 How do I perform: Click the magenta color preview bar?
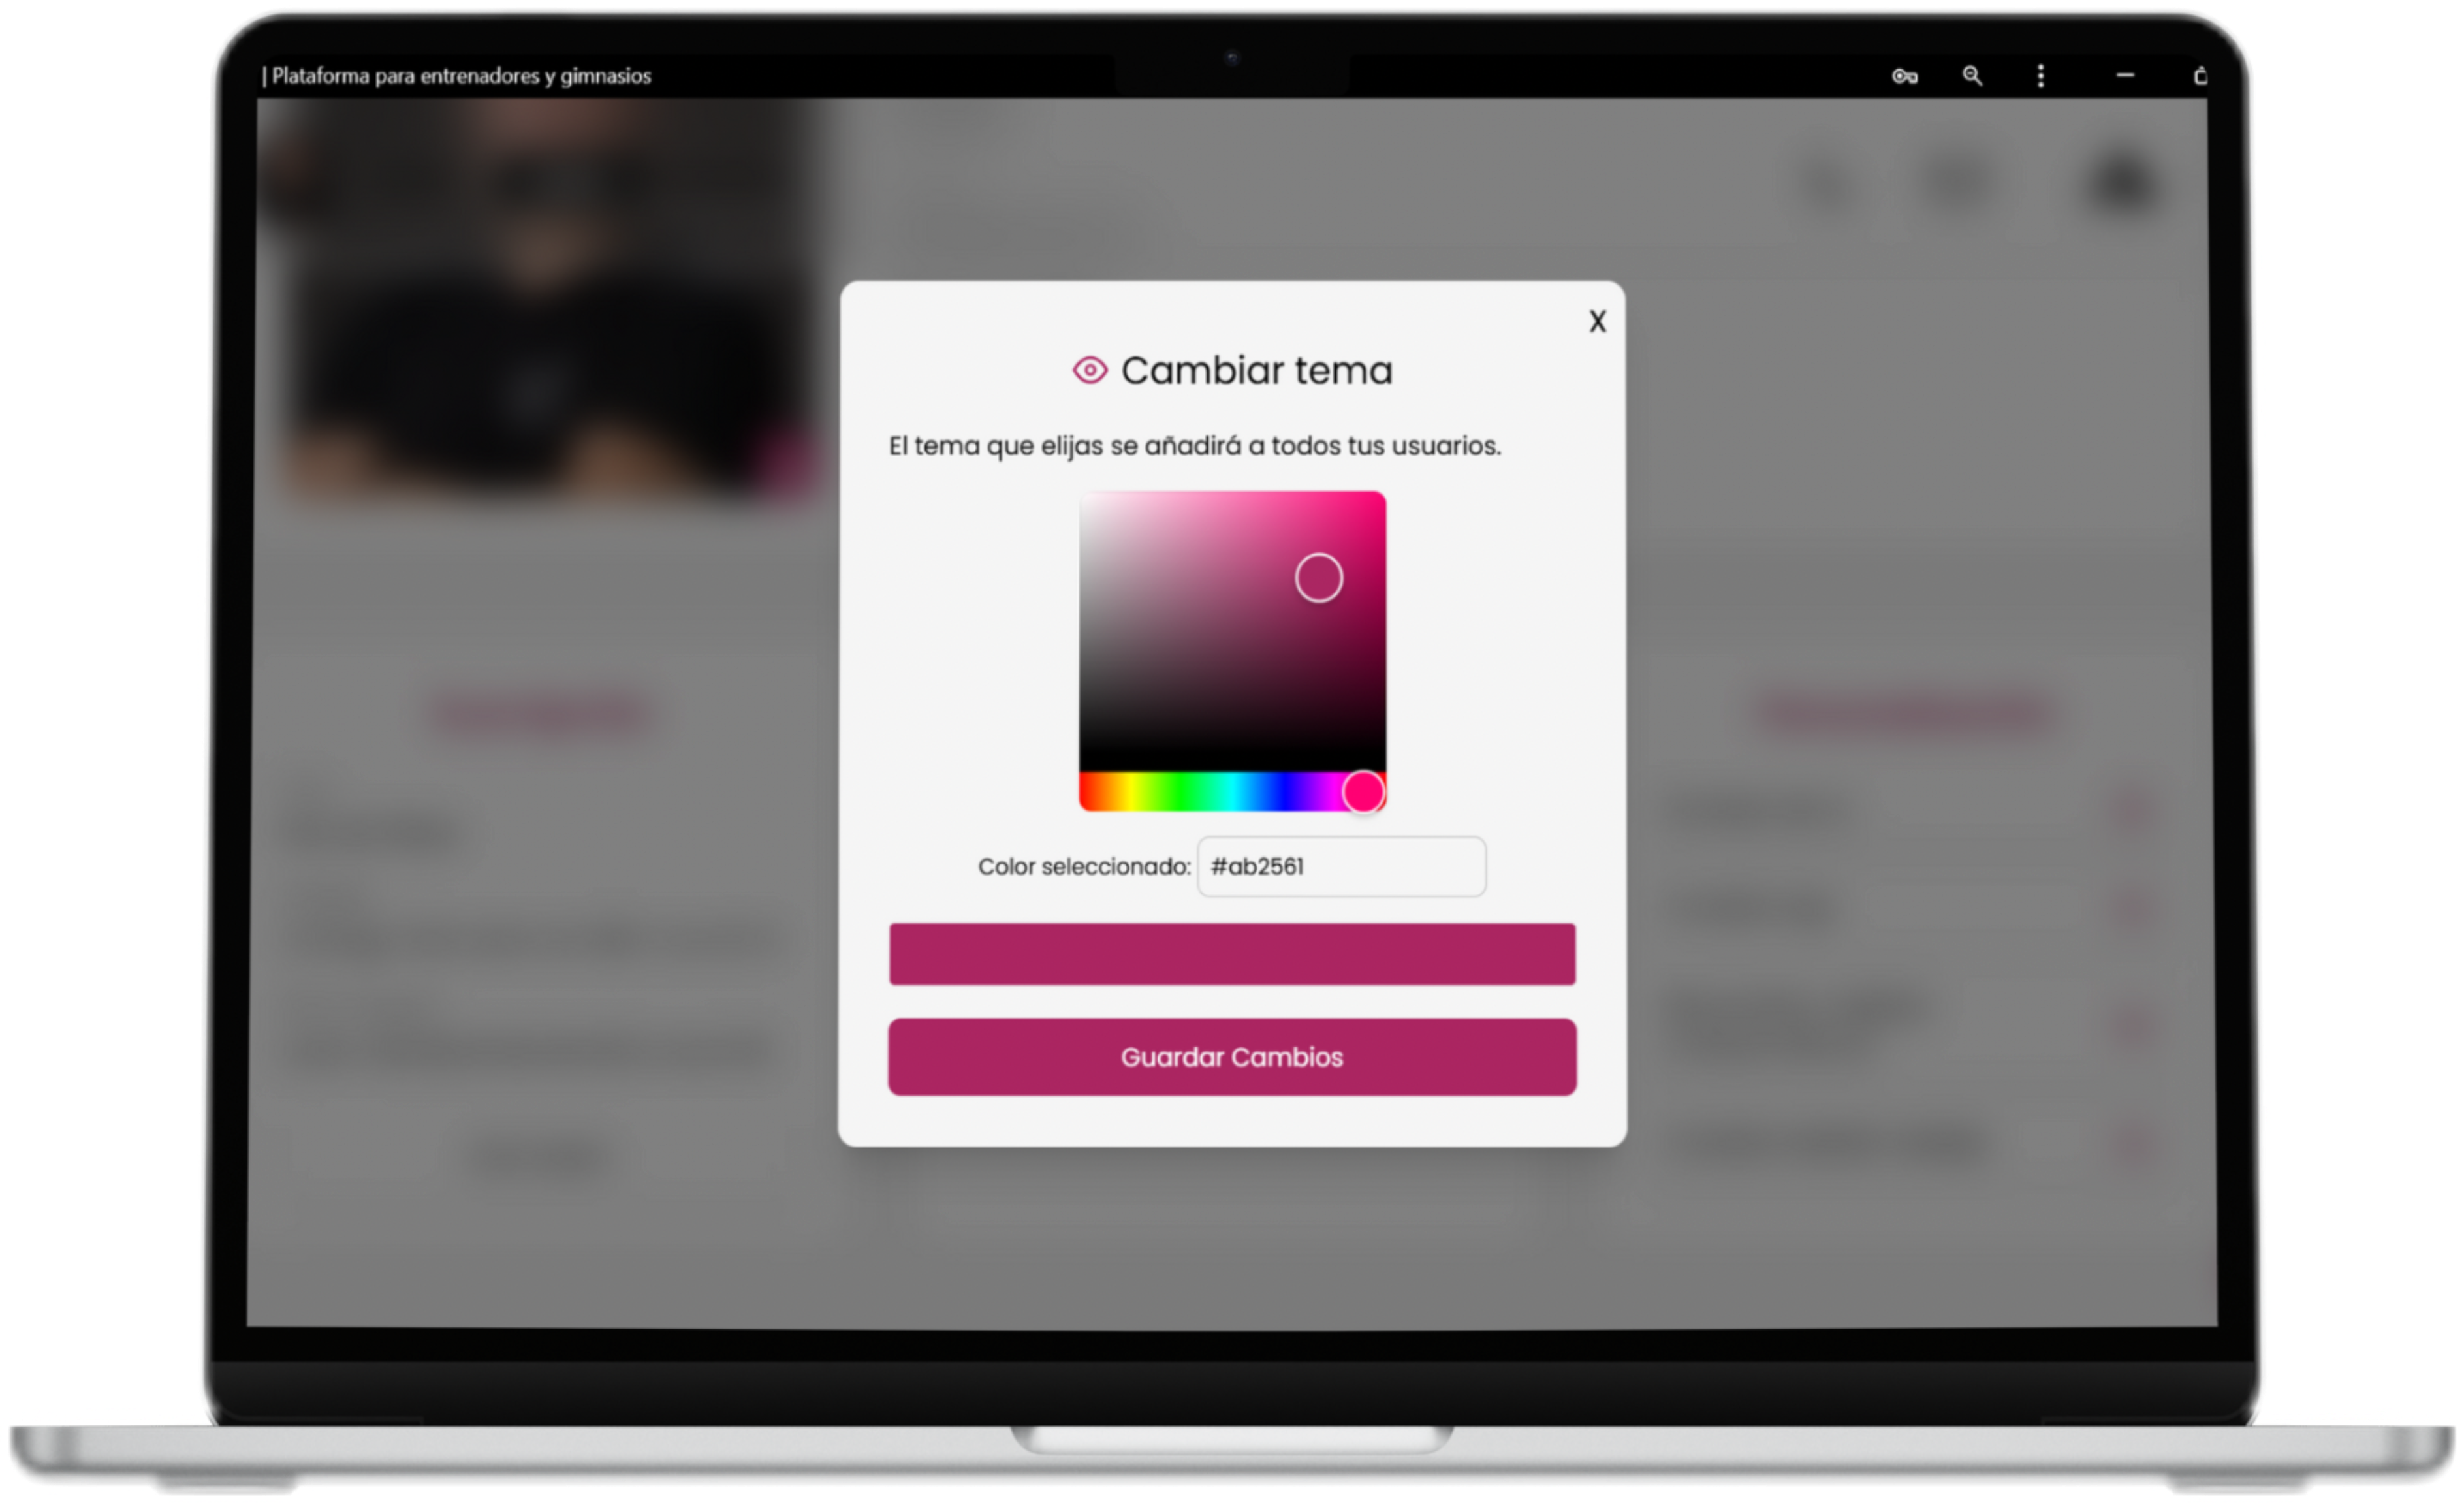[1232, 953]
